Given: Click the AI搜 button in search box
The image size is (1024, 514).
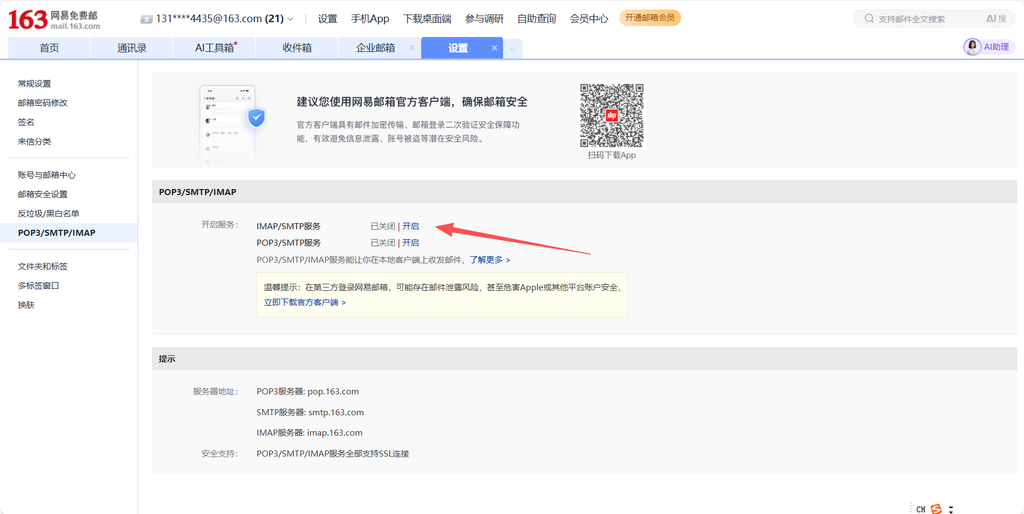Looking at the screenshot, I should pos(996,19).
